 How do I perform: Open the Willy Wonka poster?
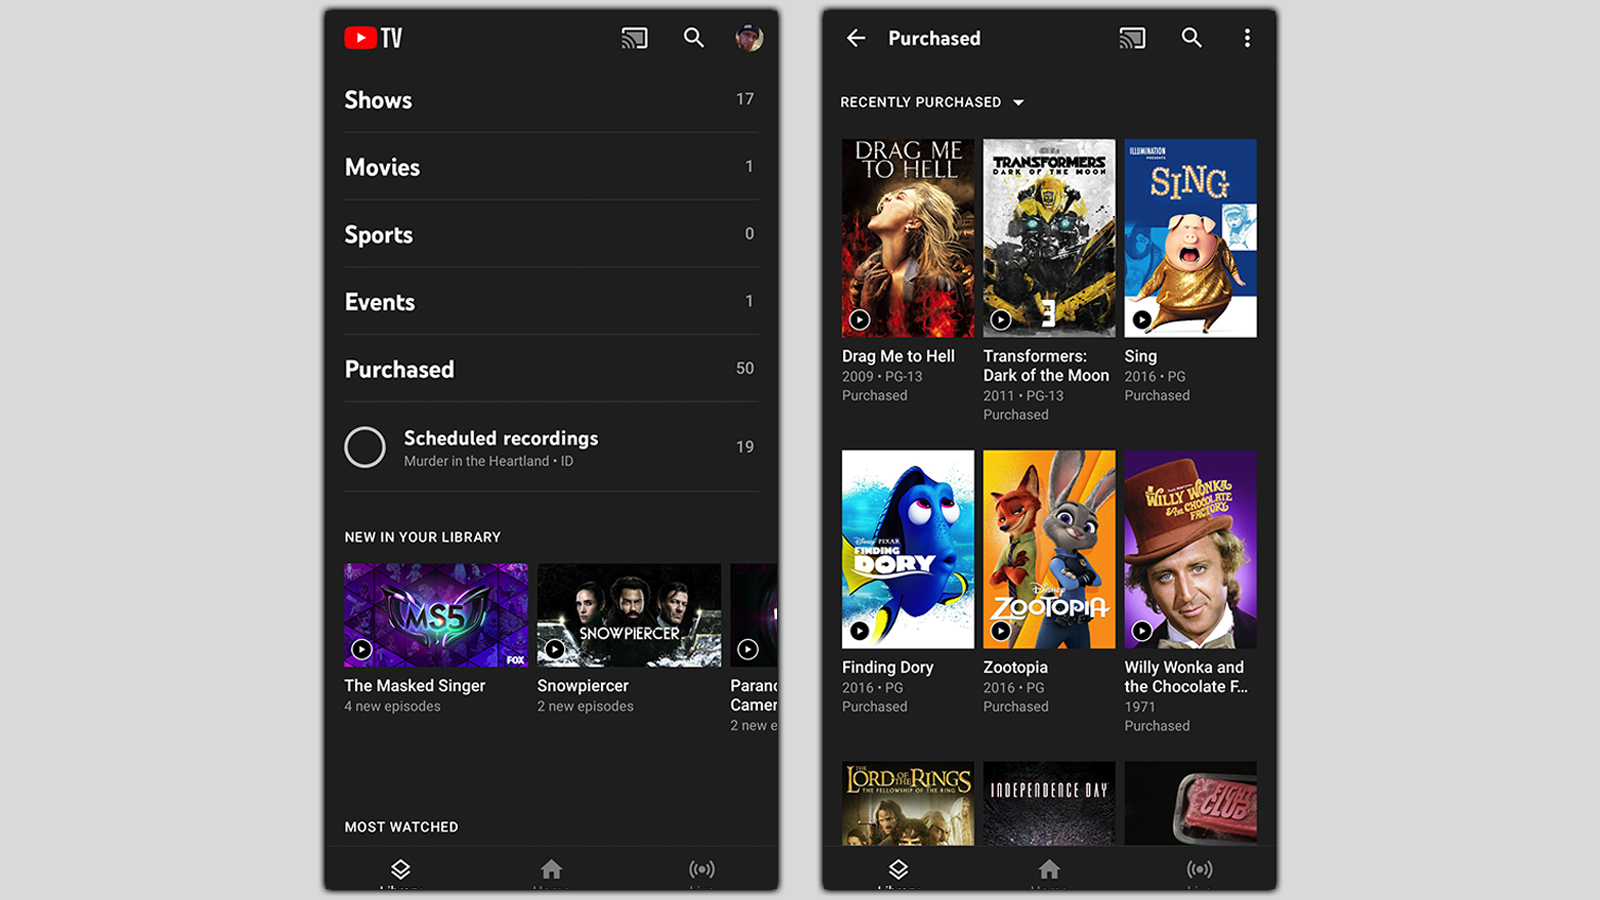click(x=1190, y=549)
